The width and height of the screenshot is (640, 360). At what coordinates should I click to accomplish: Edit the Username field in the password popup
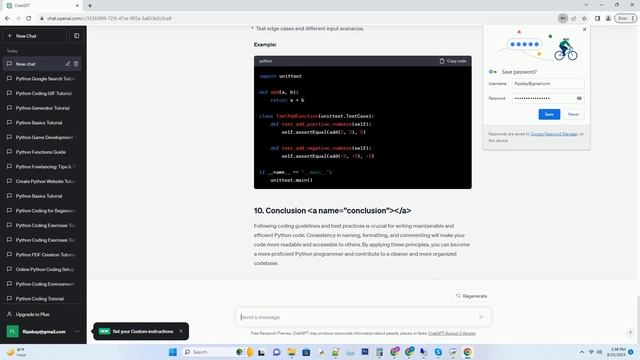click(x=548, y=84)
